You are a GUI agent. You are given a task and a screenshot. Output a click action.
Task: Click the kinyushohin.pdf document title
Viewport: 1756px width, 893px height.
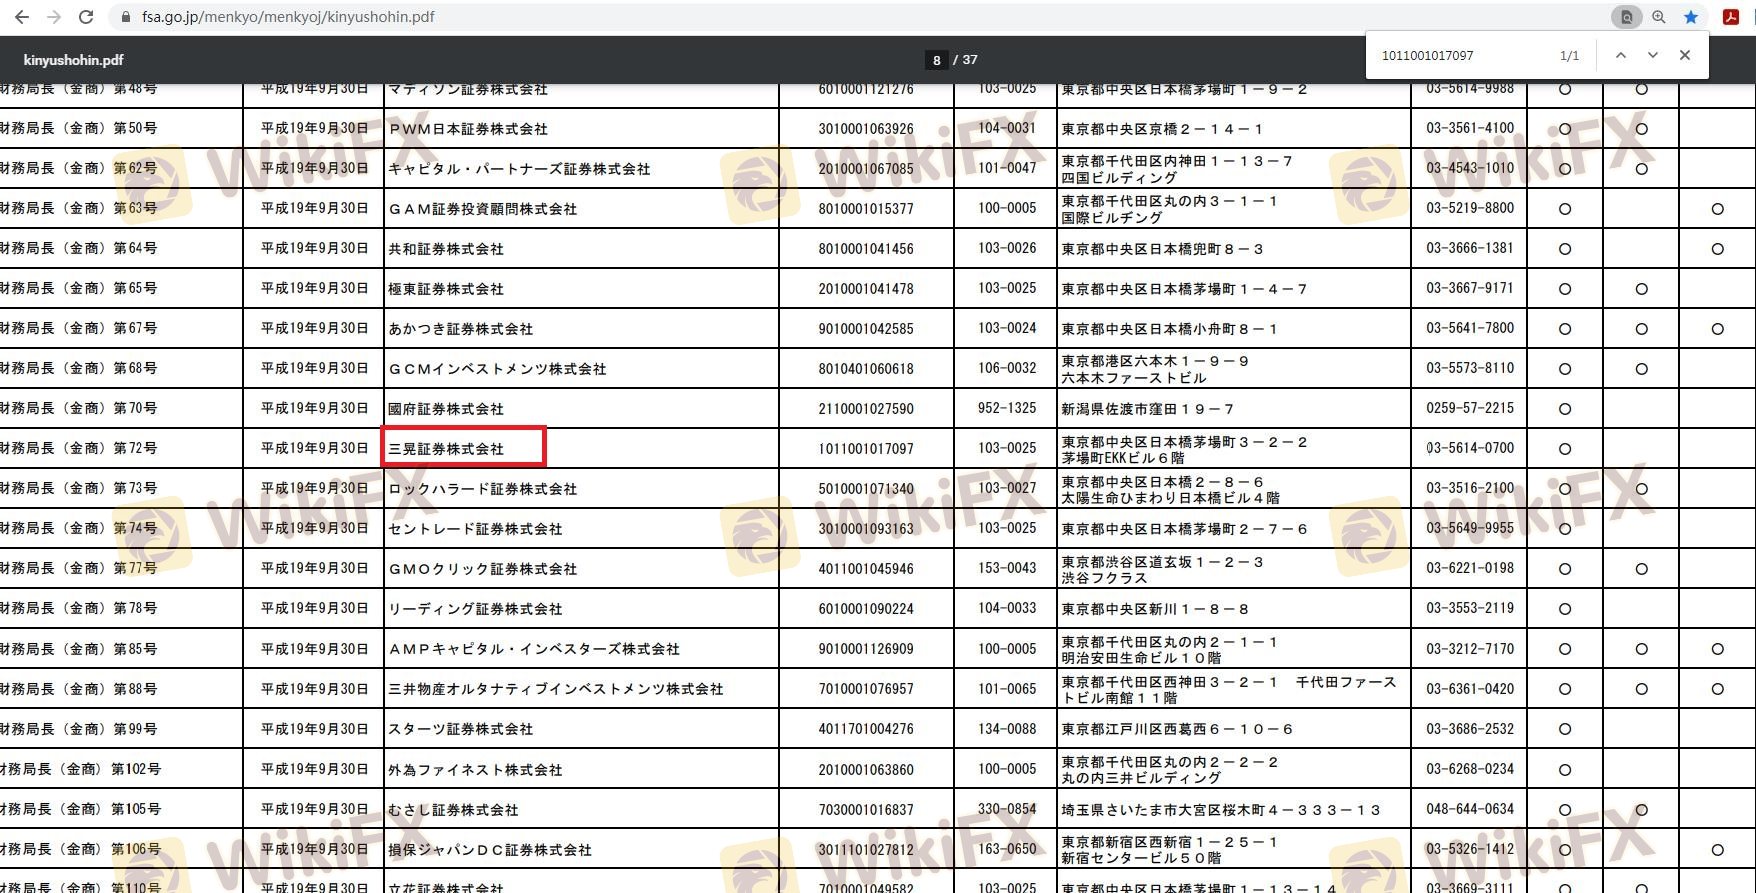coord(74,60)
